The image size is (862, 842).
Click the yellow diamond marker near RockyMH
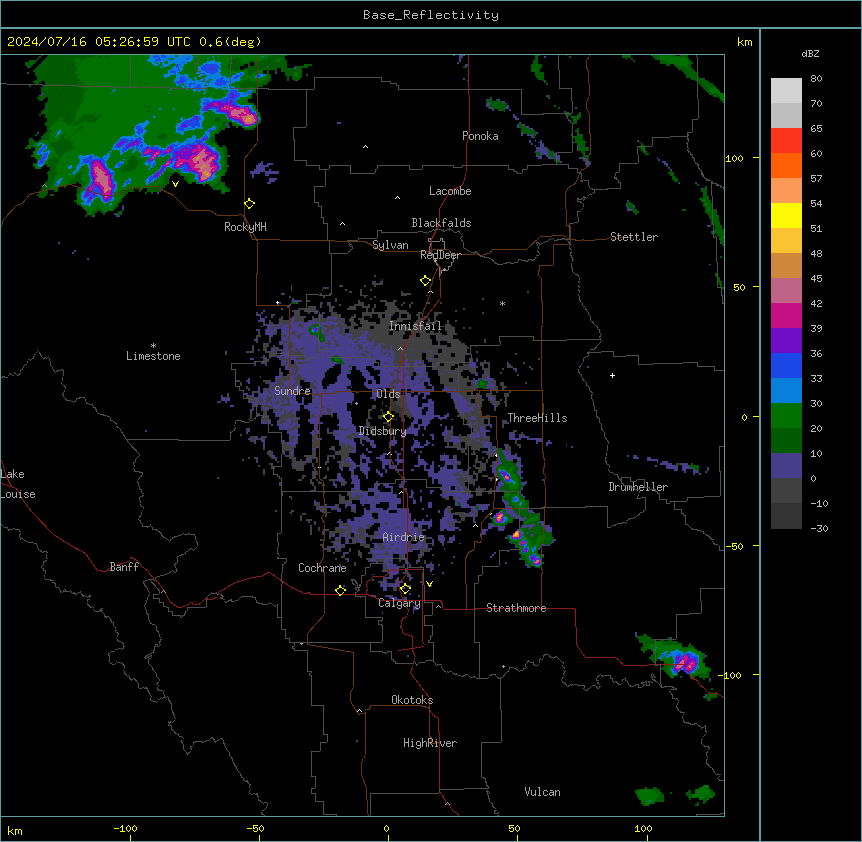coord(249,204)
